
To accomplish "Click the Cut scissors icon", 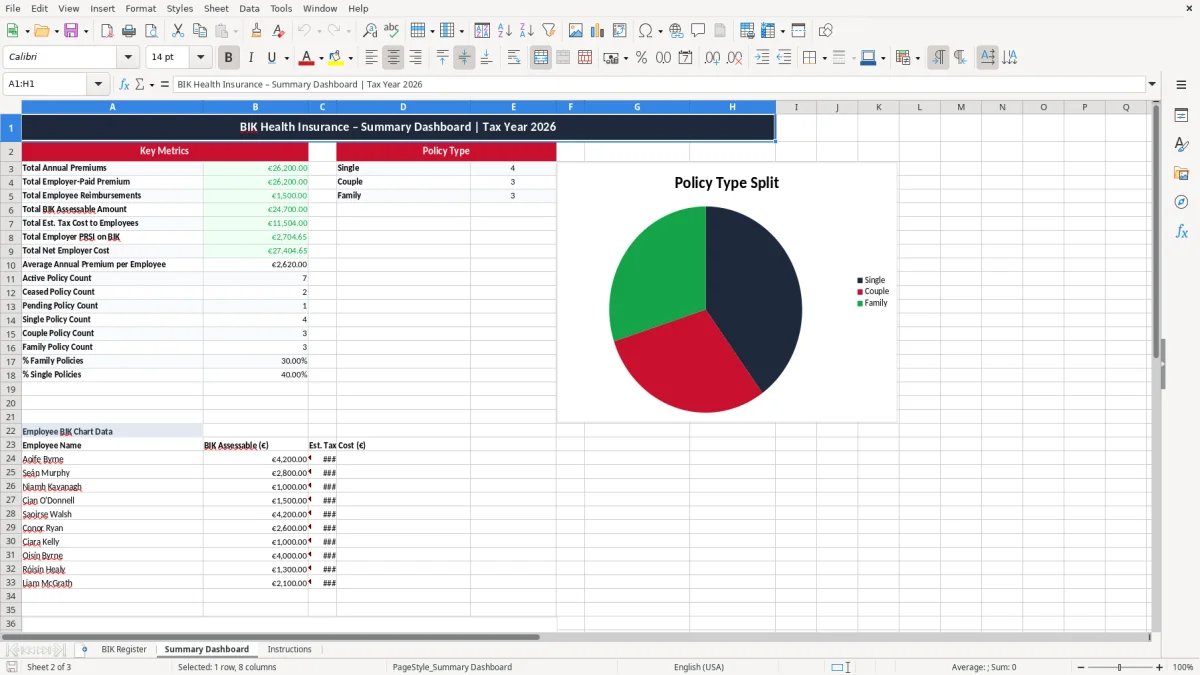I will (x=177, y=31).
